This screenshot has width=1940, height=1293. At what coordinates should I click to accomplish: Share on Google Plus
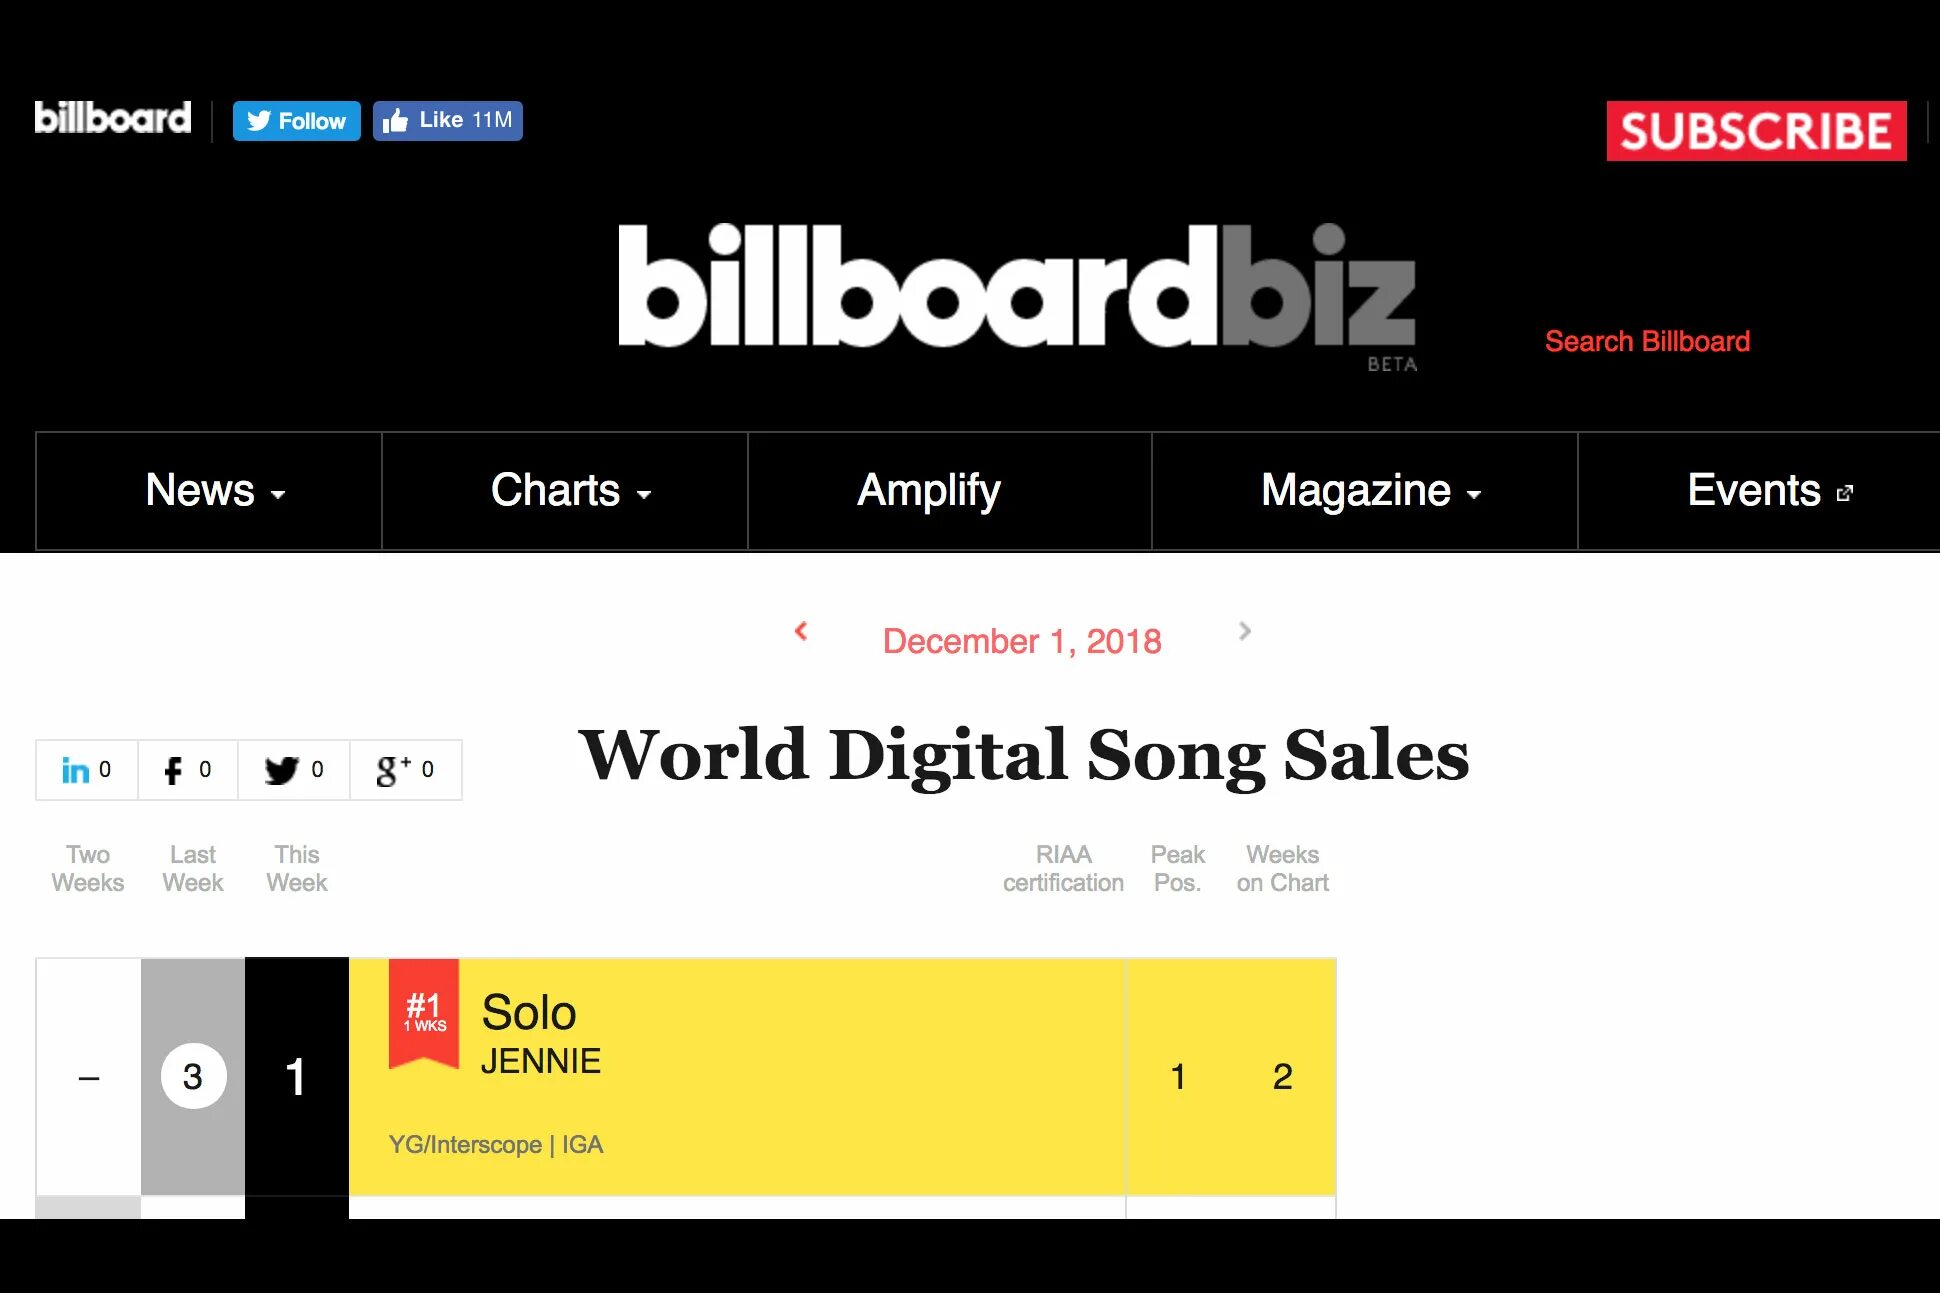point(405,770)
